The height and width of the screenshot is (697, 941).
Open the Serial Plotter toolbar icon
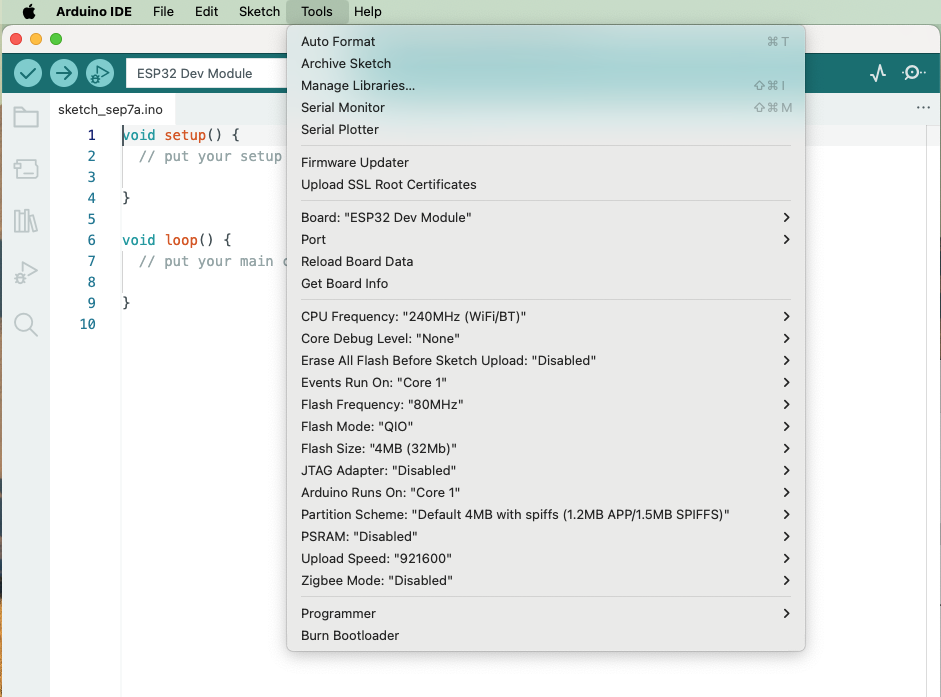point(878,73)
